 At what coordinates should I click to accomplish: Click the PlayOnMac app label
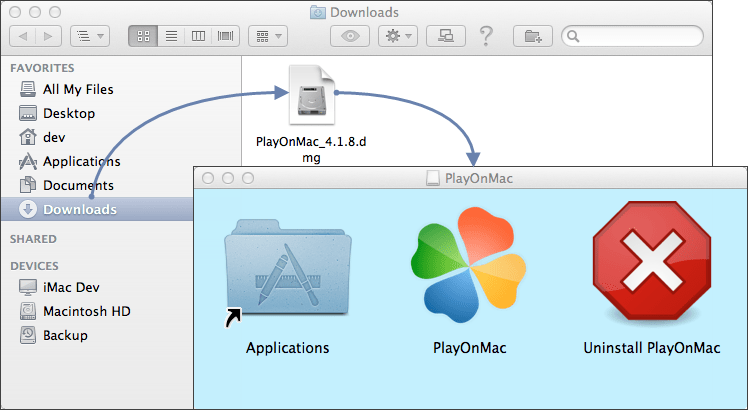[469, 348]
